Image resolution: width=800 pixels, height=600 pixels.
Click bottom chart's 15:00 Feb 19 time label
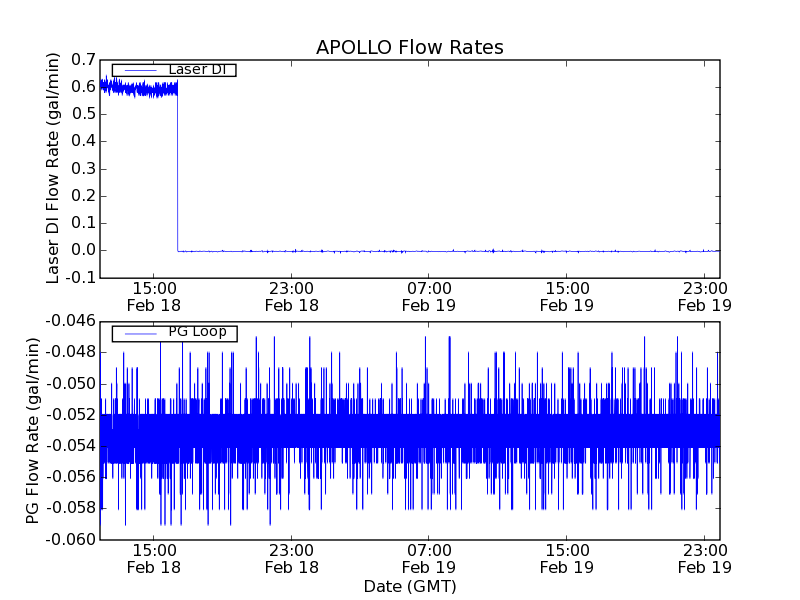567,559
